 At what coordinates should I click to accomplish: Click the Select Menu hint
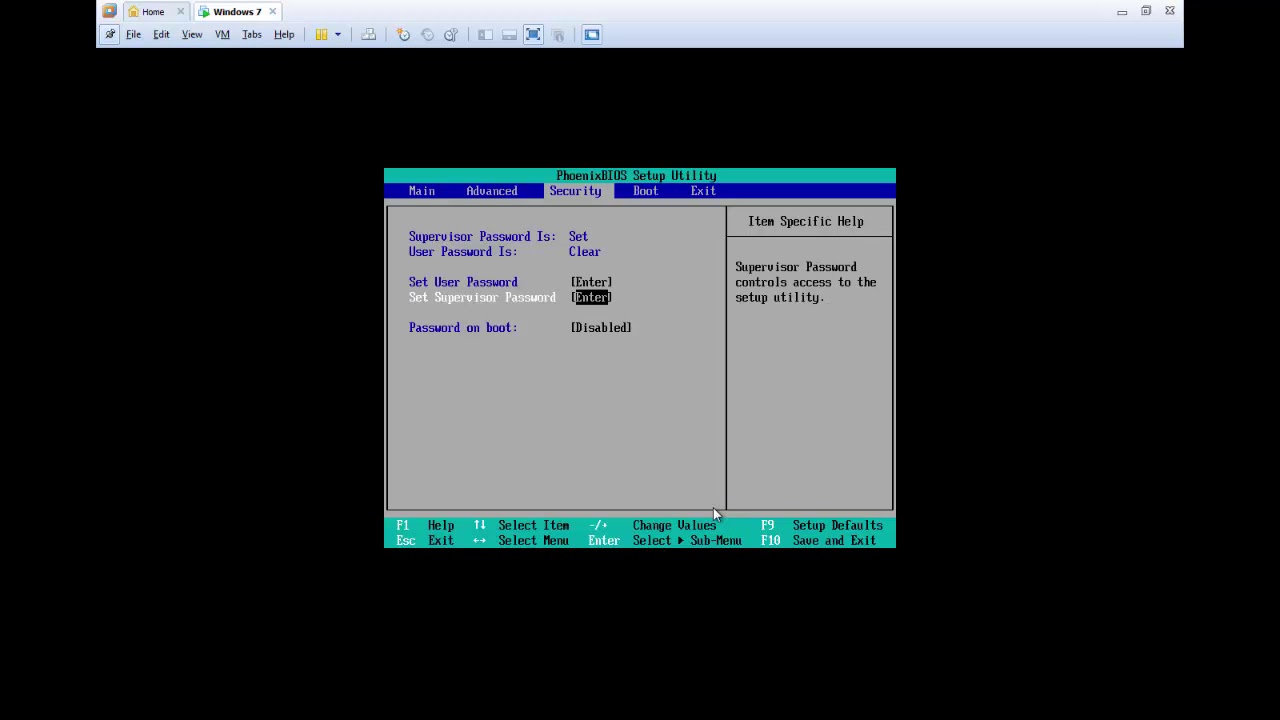click(521, 540)
